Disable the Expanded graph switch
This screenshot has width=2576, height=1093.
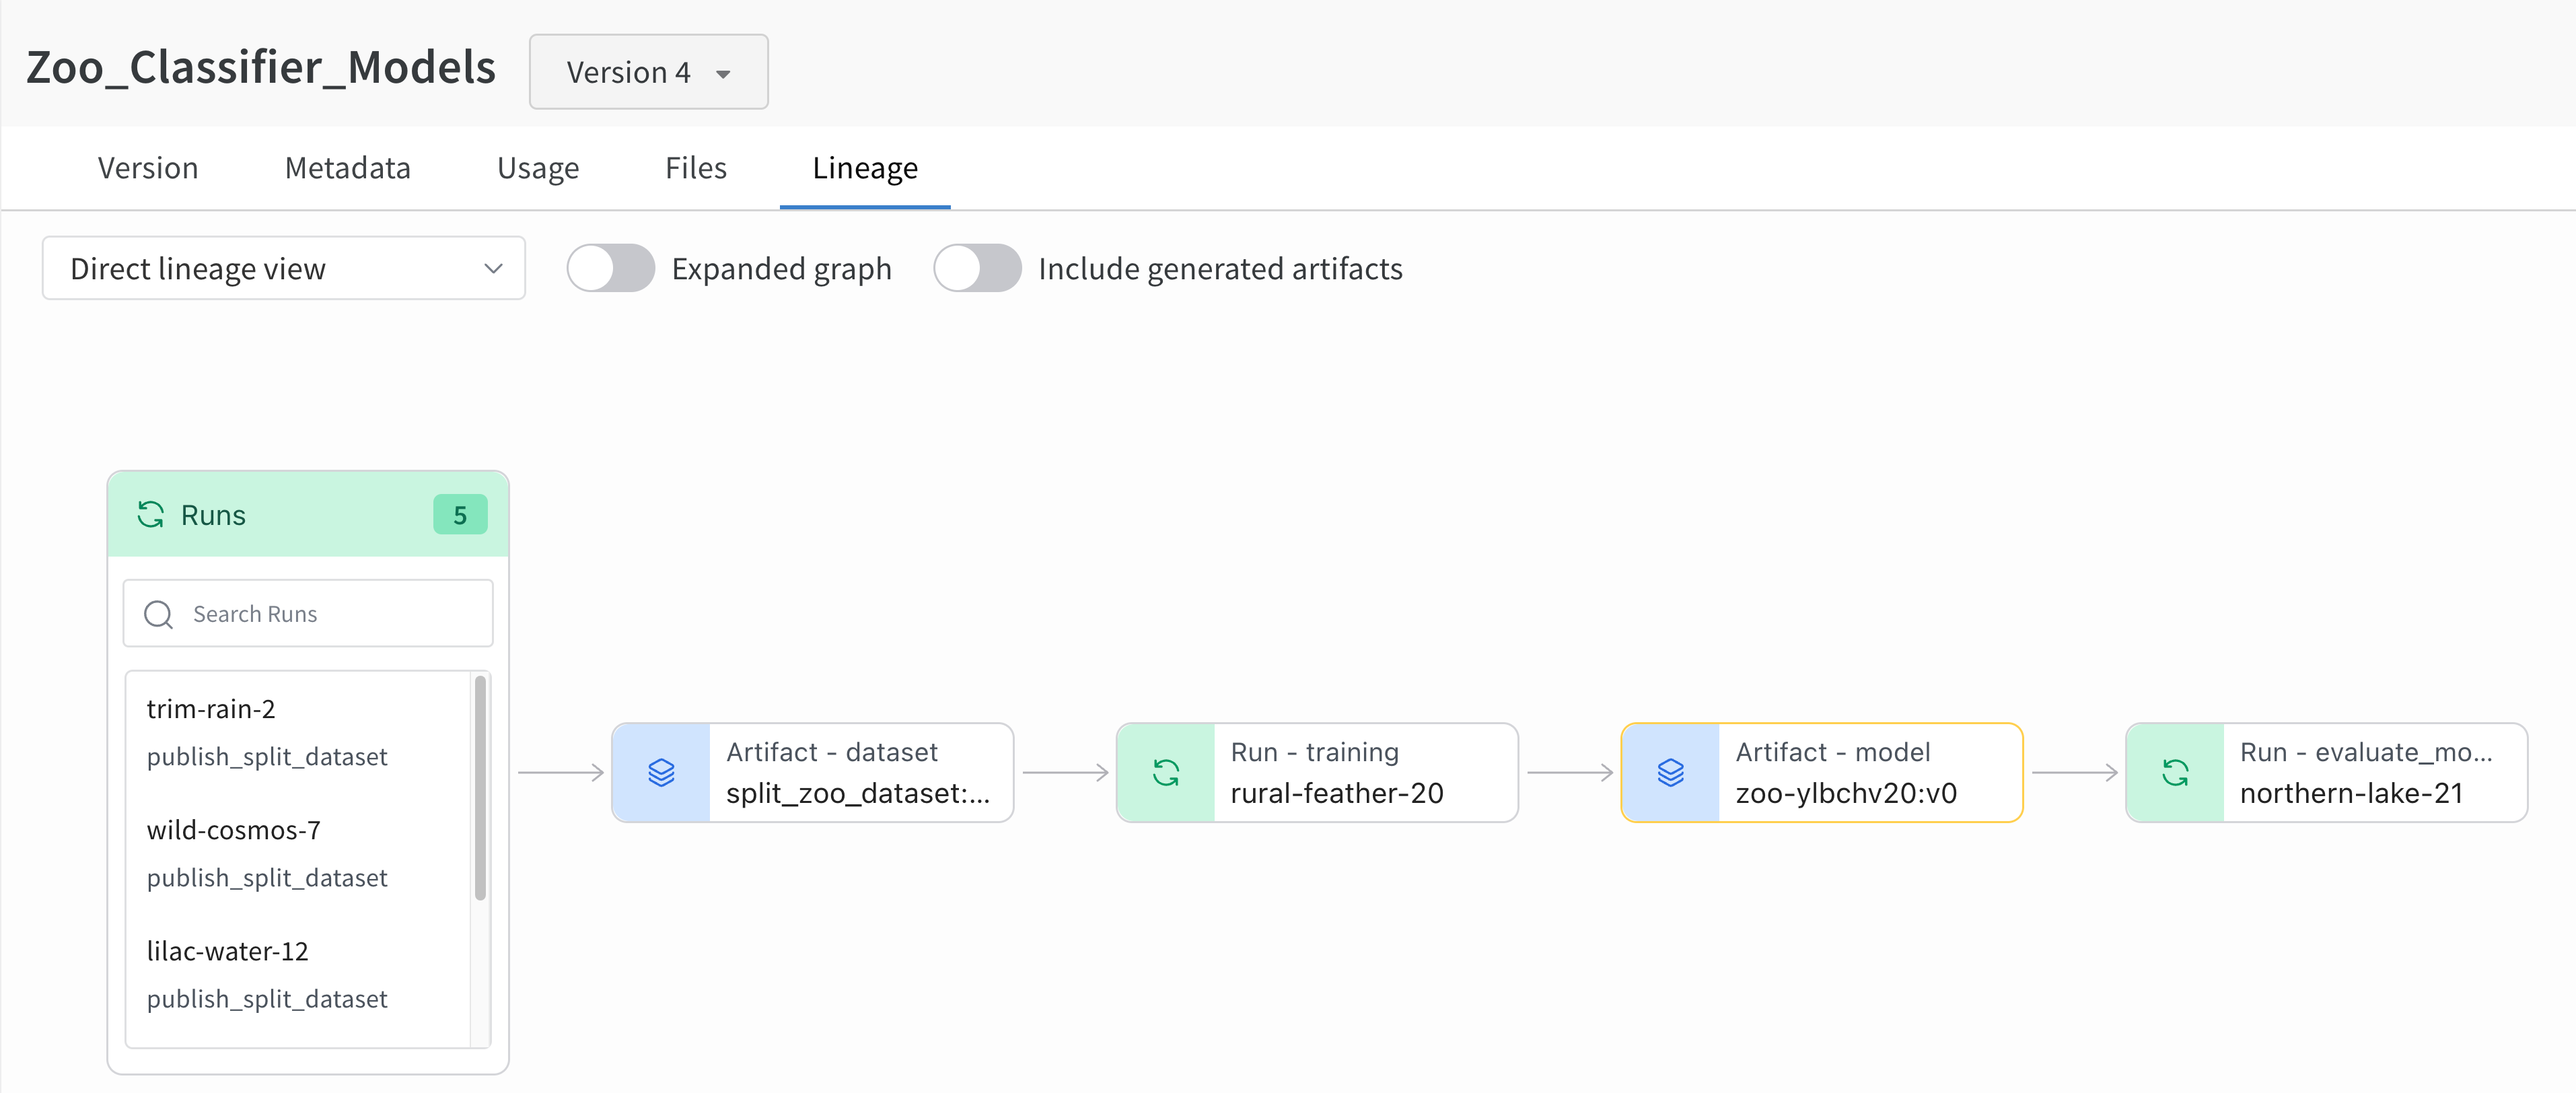pyautogui.click(x=610, y=268)
